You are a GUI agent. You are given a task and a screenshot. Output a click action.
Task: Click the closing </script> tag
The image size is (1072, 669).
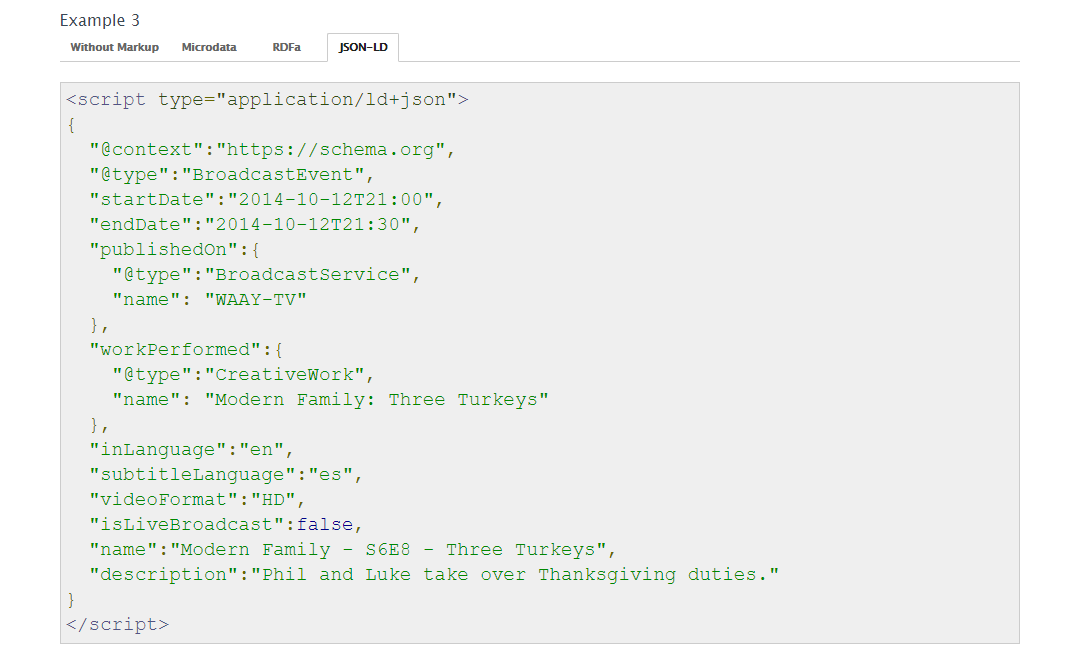point(118,625)
